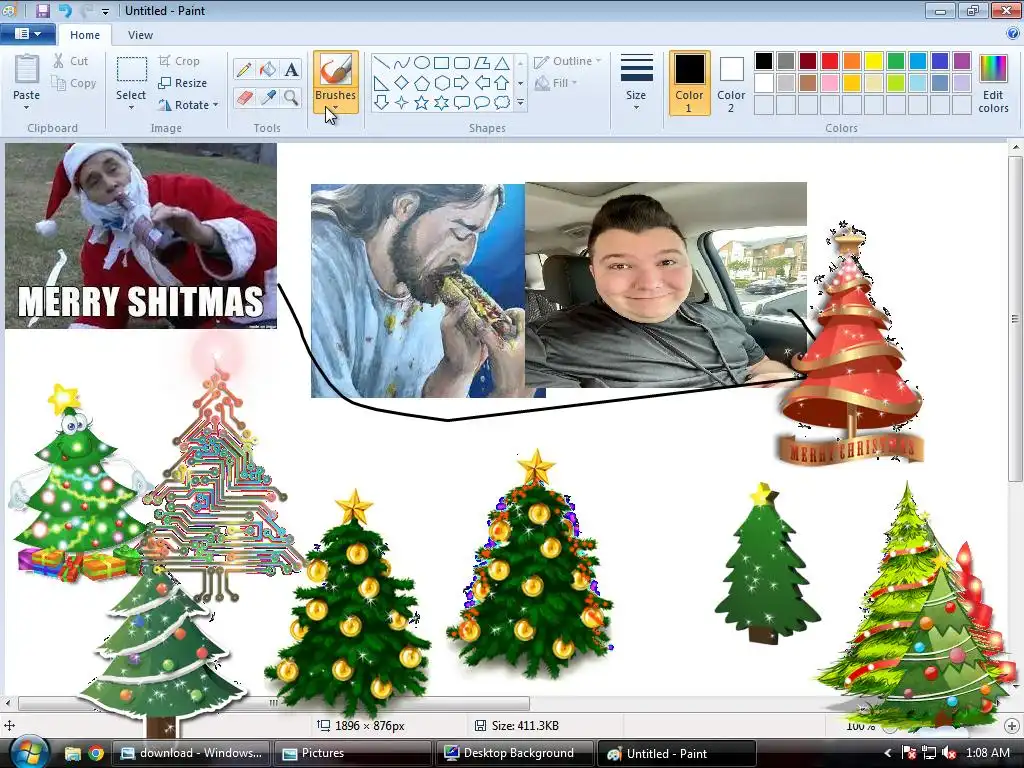The width and height of the screenshot is (1024, 768).
Task: Choose the Four-point star shape
Action: (x=402, y=103)
